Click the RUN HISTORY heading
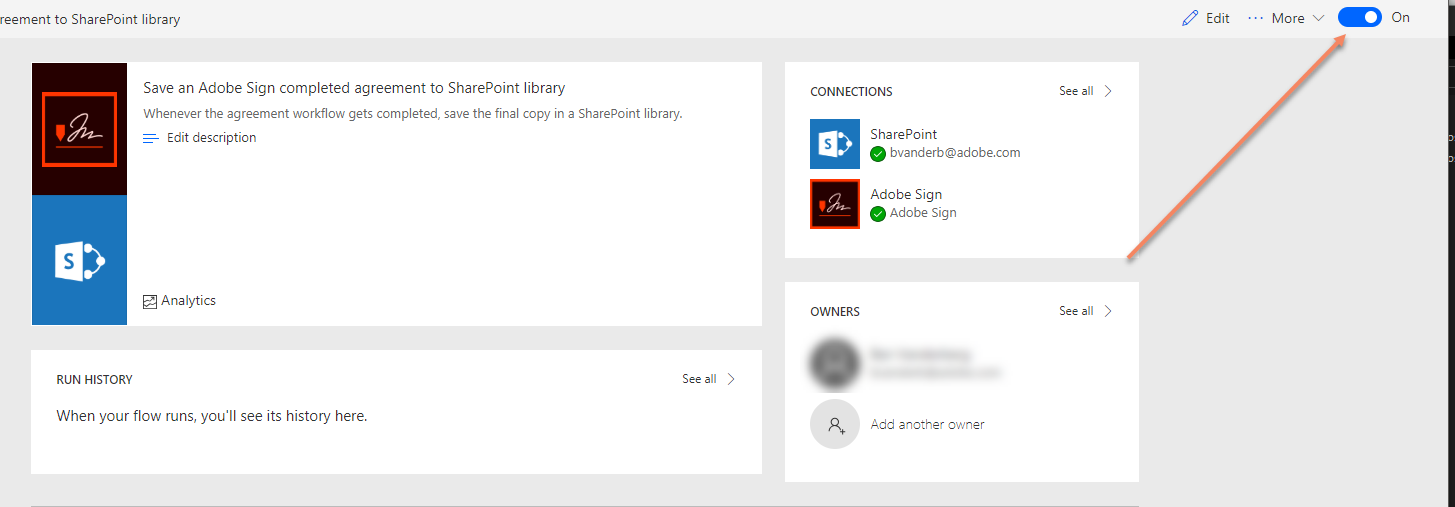Screen dimensions: 1455x507 [x=94, y=380]
